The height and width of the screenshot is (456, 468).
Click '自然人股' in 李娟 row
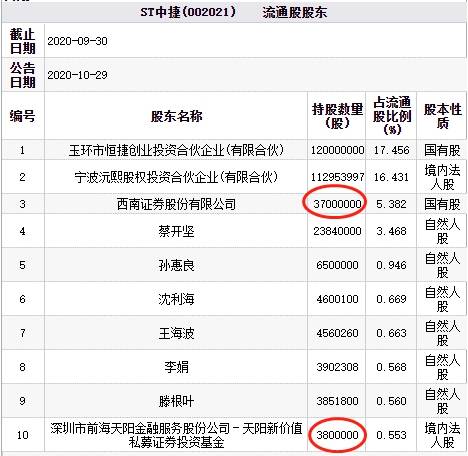pyautogui.click(x=442, y=367)
